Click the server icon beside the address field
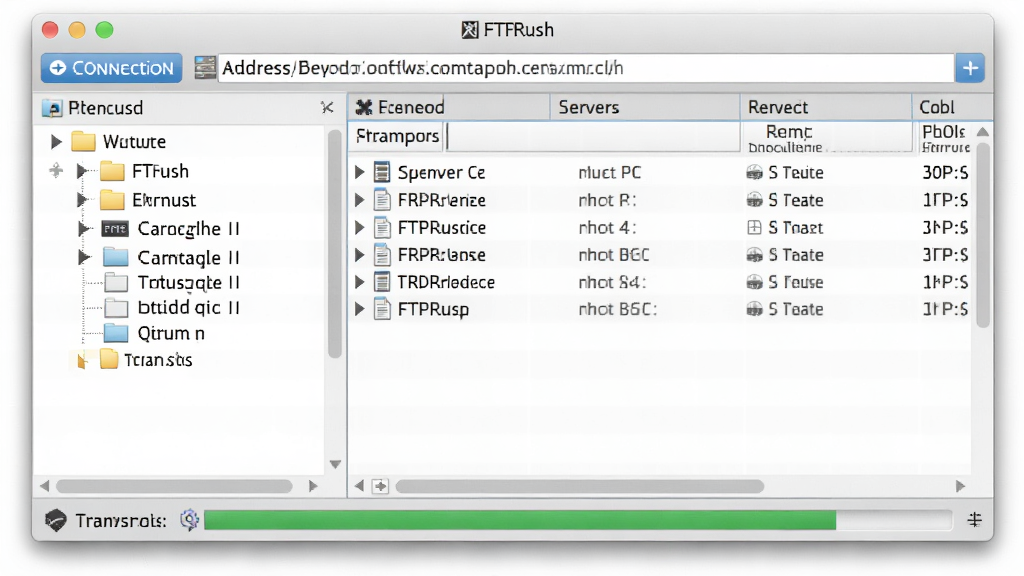This screenshot has height=576, width=1024. [205, 68]
